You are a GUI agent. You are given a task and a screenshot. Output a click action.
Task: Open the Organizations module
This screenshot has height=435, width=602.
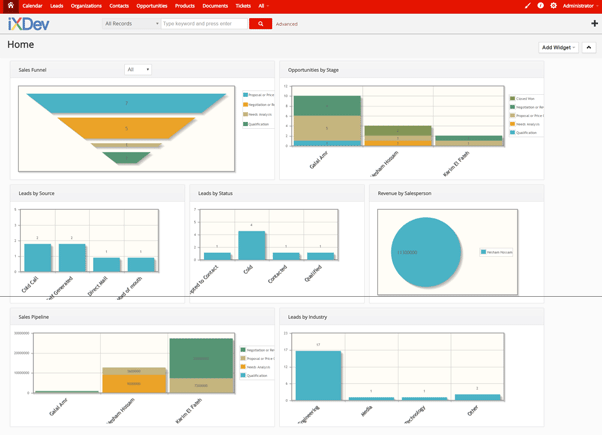coord(86,6)
